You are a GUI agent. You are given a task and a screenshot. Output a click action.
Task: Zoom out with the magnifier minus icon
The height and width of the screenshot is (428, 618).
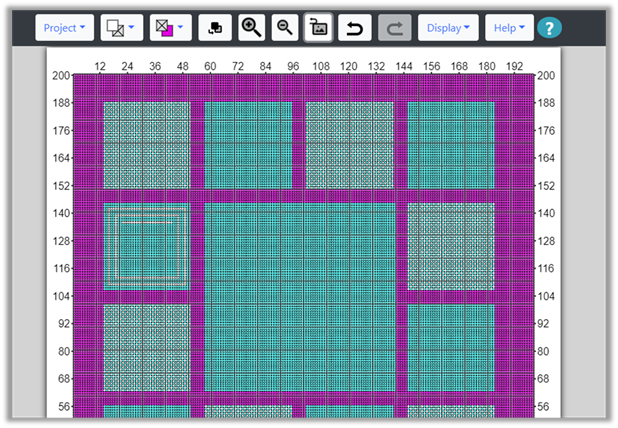(284, 28)
